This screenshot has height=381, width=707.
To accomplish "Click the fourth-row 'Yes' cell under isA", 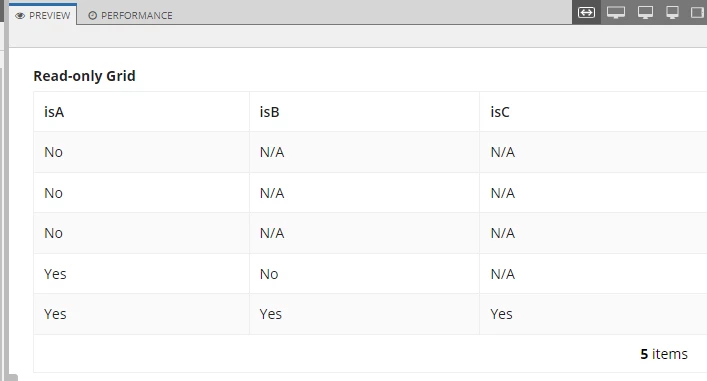I will [x=141, y=274].
